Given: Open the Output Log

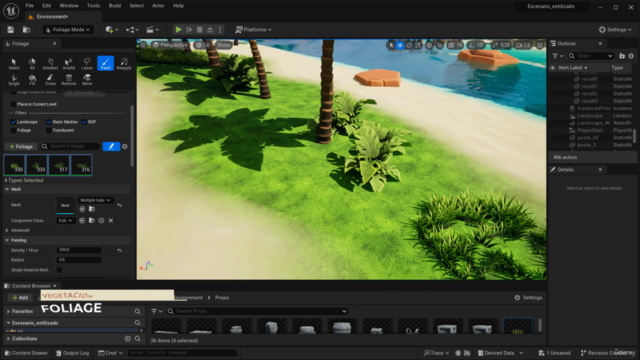Looking at the screenshot, I should (73, 353).
